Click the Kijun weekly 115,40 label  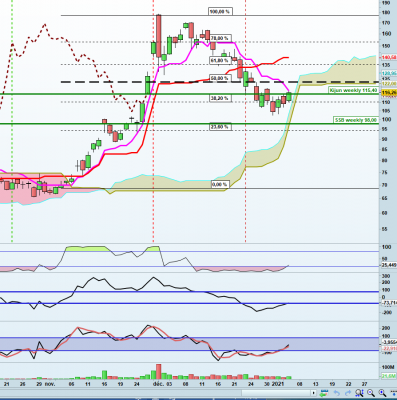pyautogui.click(x=354, y=90)
